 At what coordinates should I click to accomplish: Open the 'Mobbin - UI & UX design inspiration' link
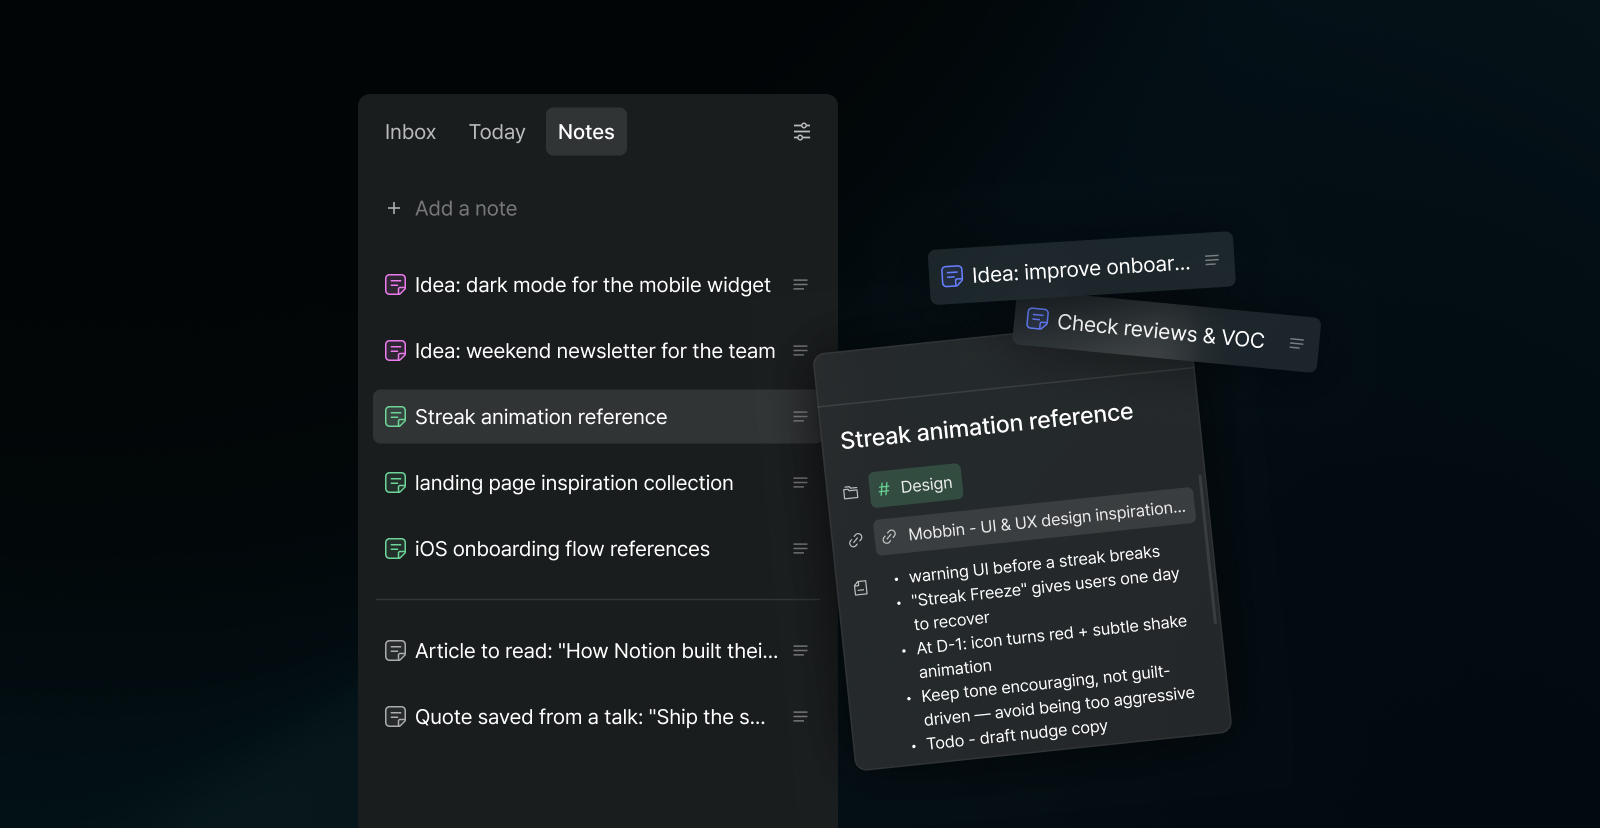point(1034,521)
